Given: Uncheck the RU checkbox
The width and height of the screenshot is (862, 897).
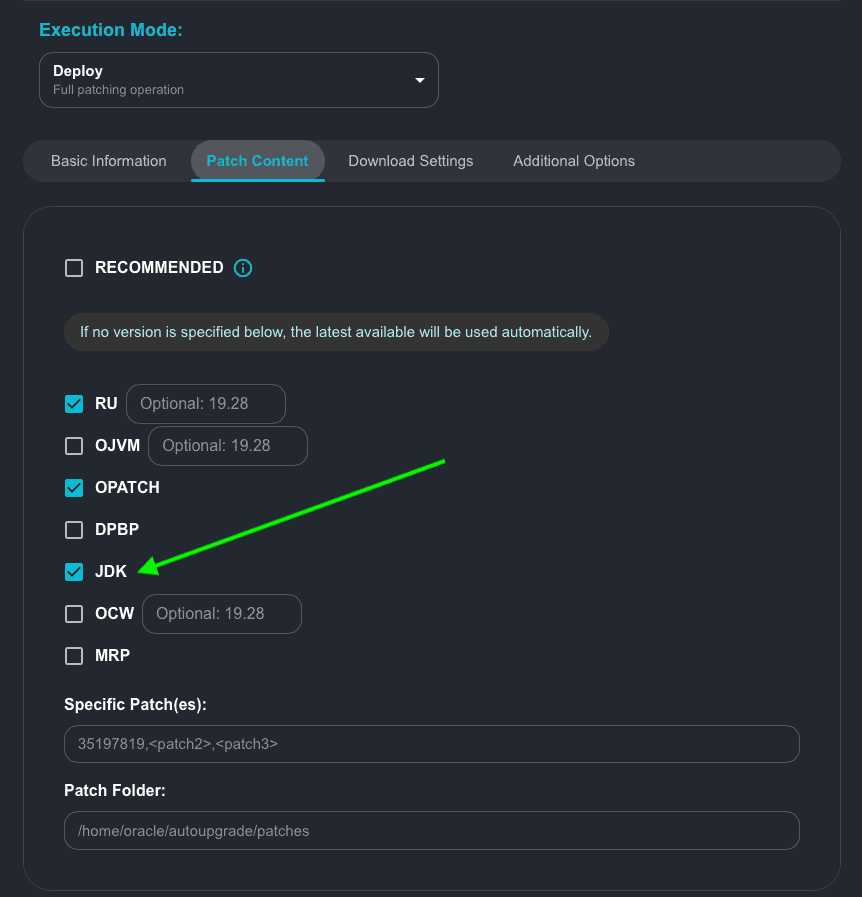Looking at the screenshot, I should 74,404.
